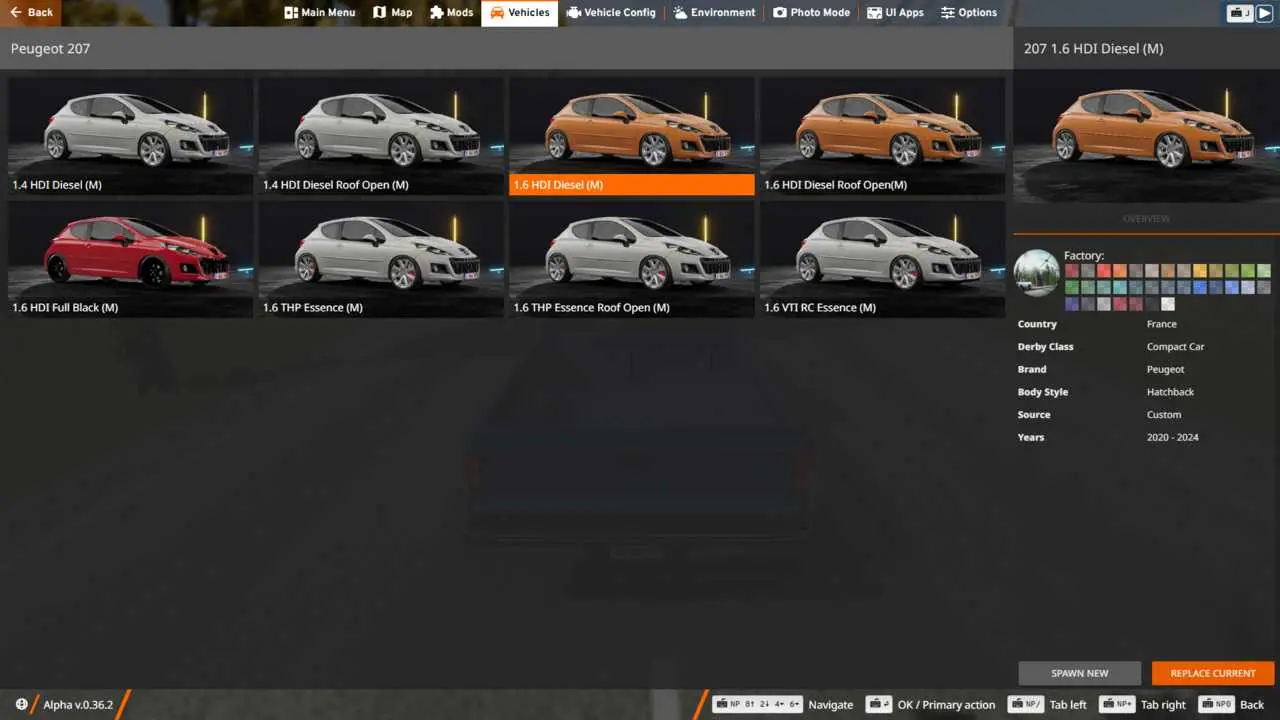1280x720 pixels.
Task: Click the OVERVIEW section label
Action: [x=1146, y=219]
